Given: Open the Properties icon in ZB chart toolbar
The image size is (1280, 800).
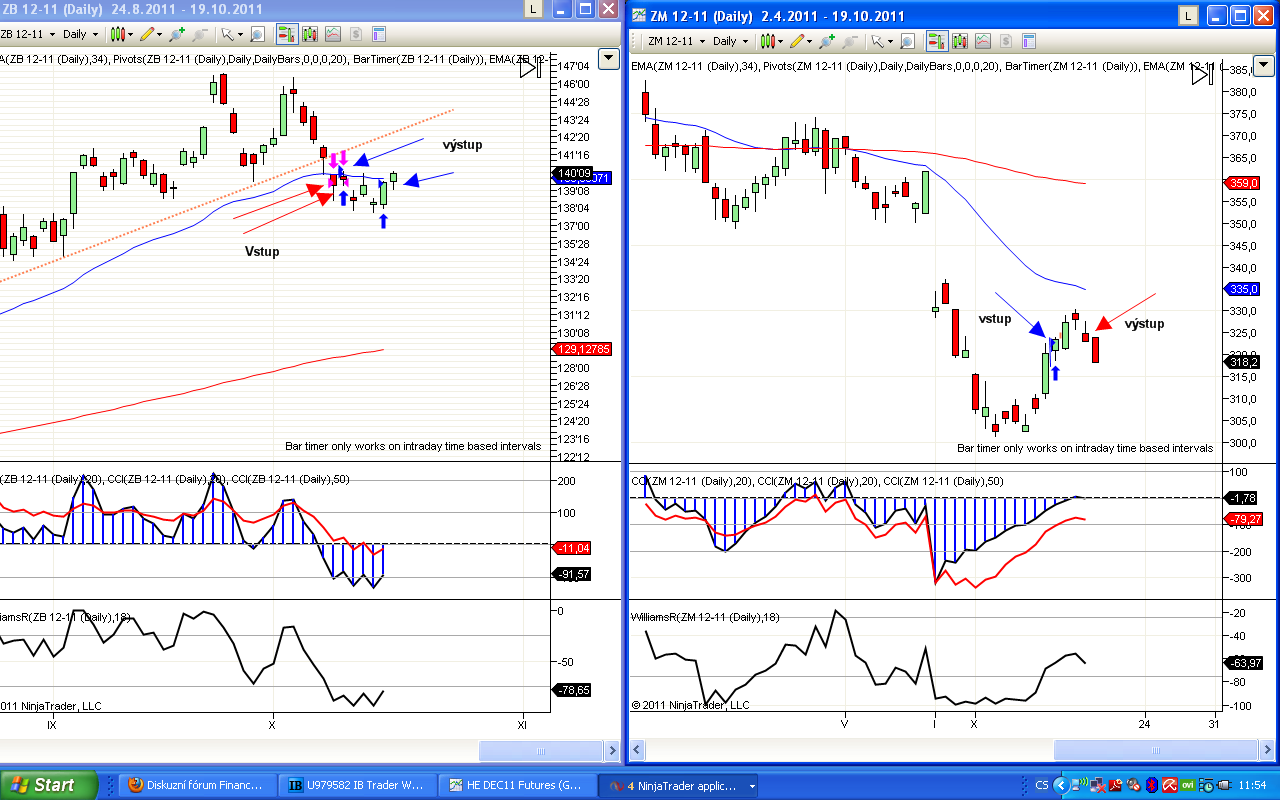Looking at the screenshot, I should (x=378, y=34).
